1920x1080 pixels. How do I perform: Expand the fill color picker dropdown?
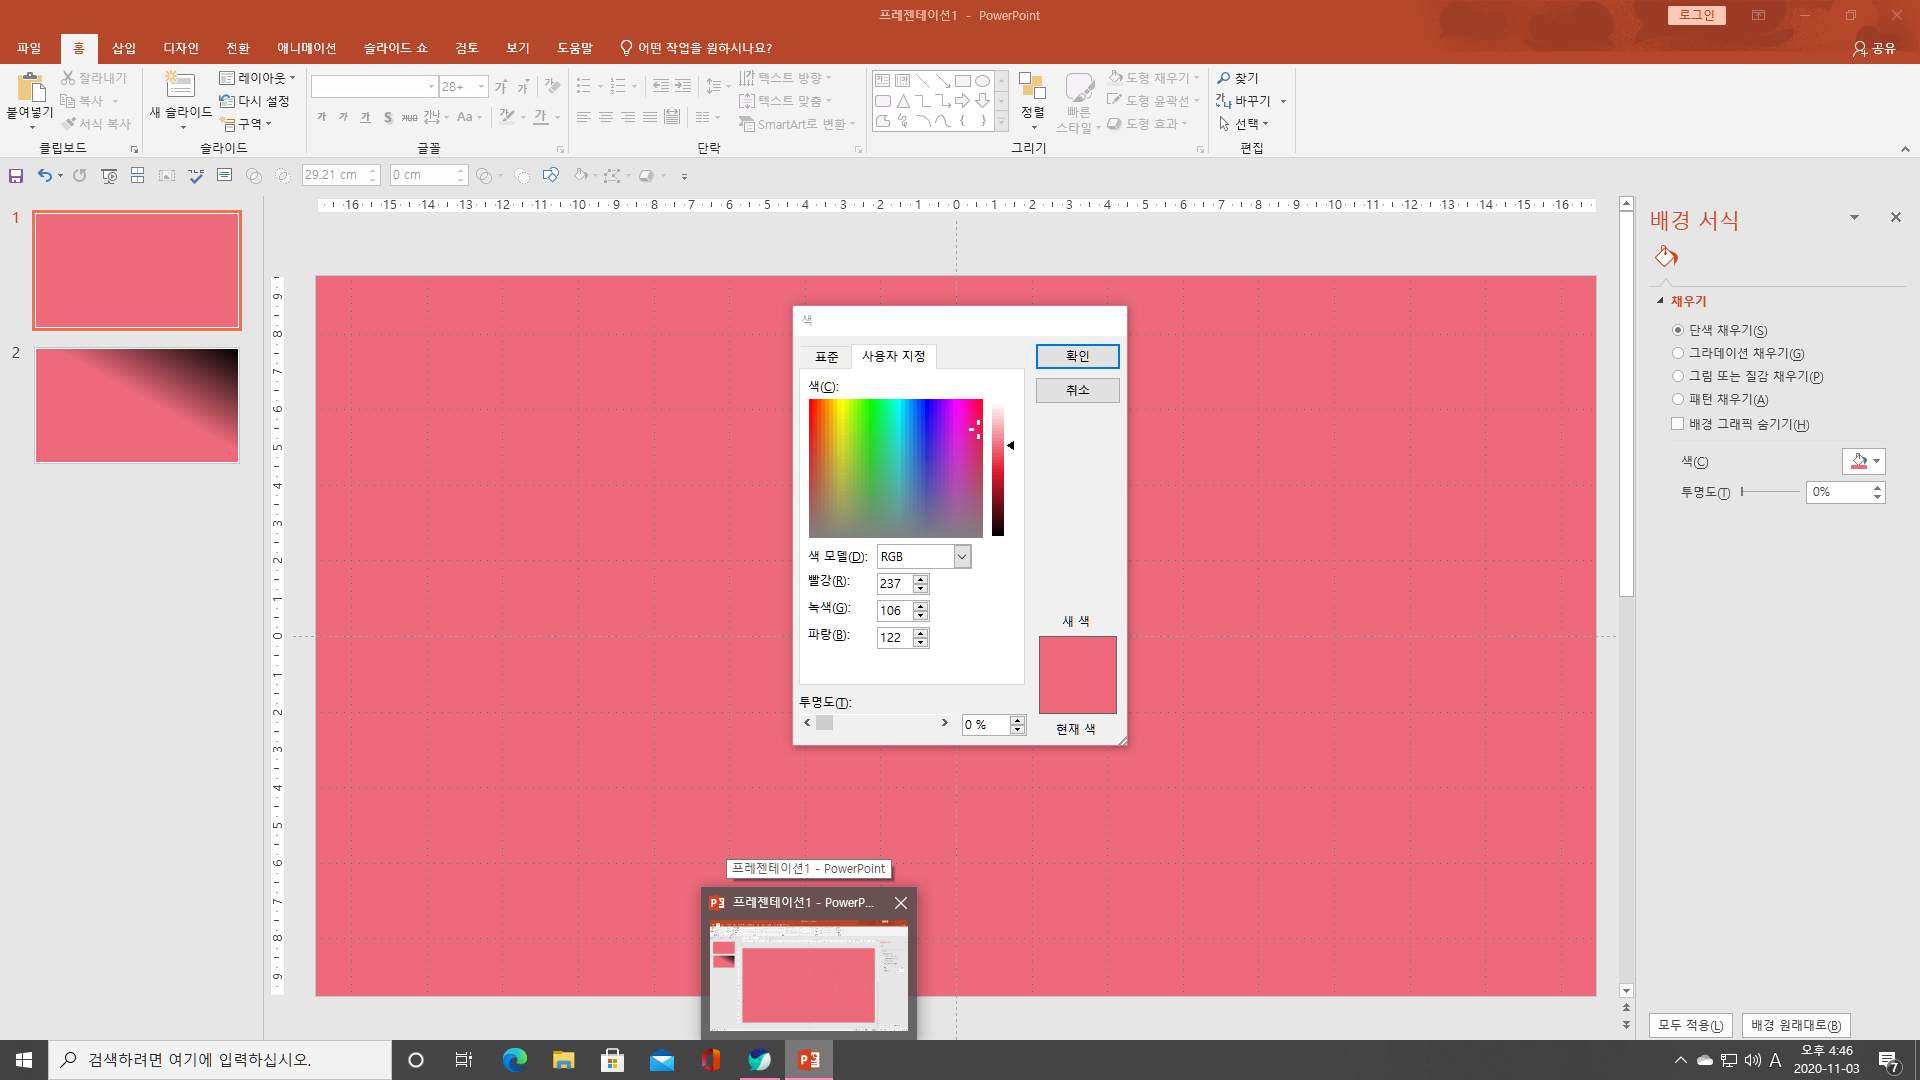pyautogui.click(x=1877, y=461)
